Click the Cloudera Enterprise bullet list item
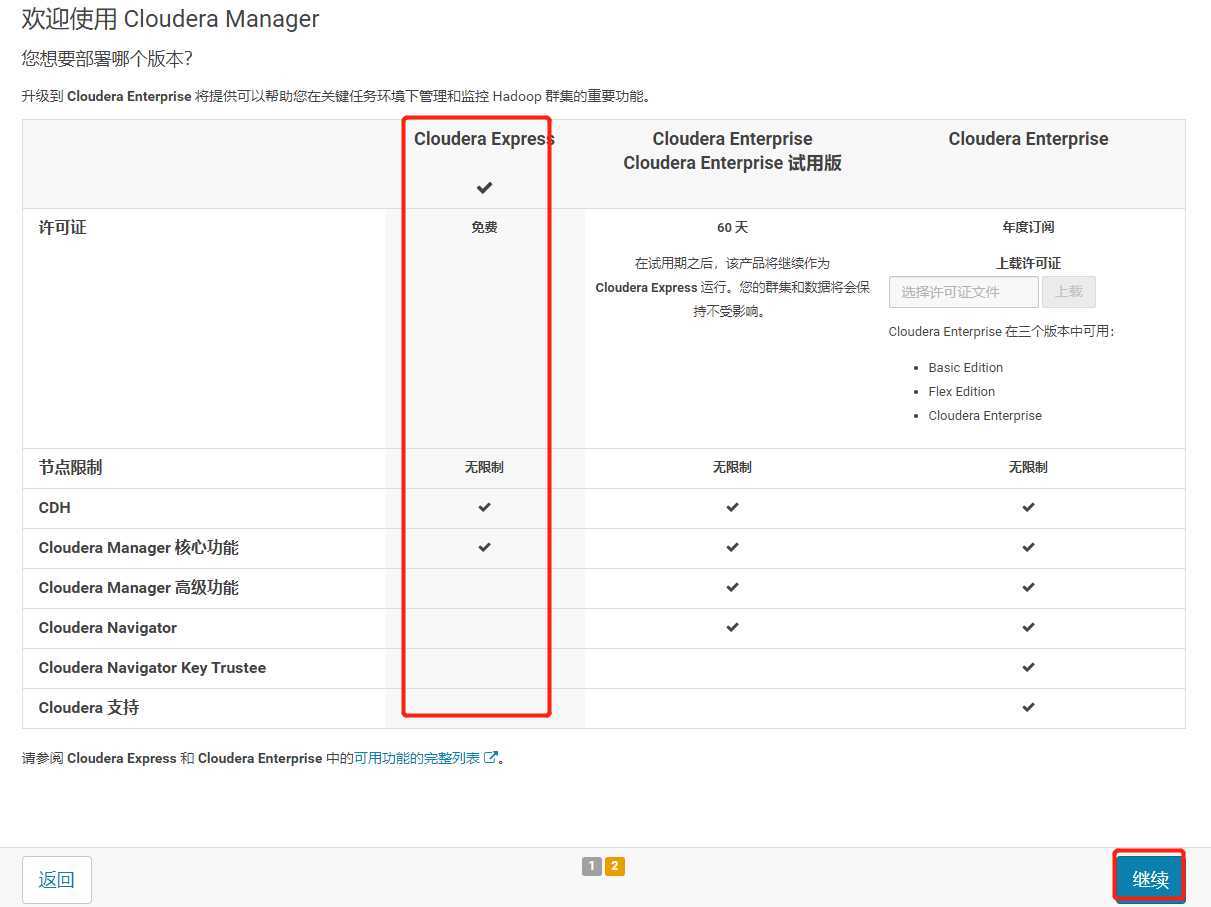 [985, 415]
